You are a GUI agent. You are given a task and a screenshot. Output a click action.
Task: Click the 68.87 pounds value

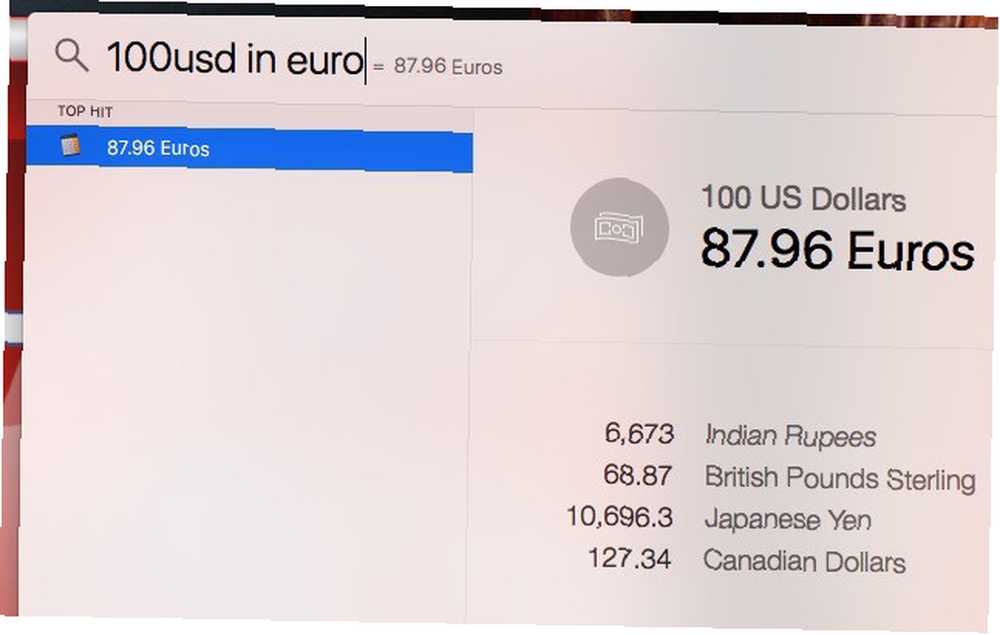637,476
